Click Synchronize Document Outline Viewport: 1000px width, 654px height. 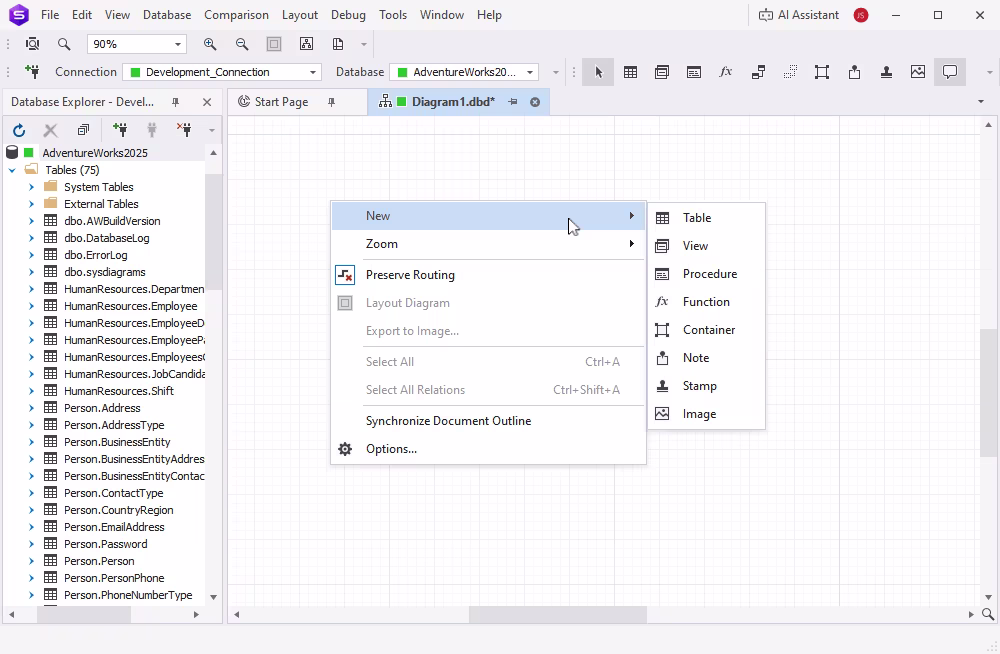[x=489, y=421]
